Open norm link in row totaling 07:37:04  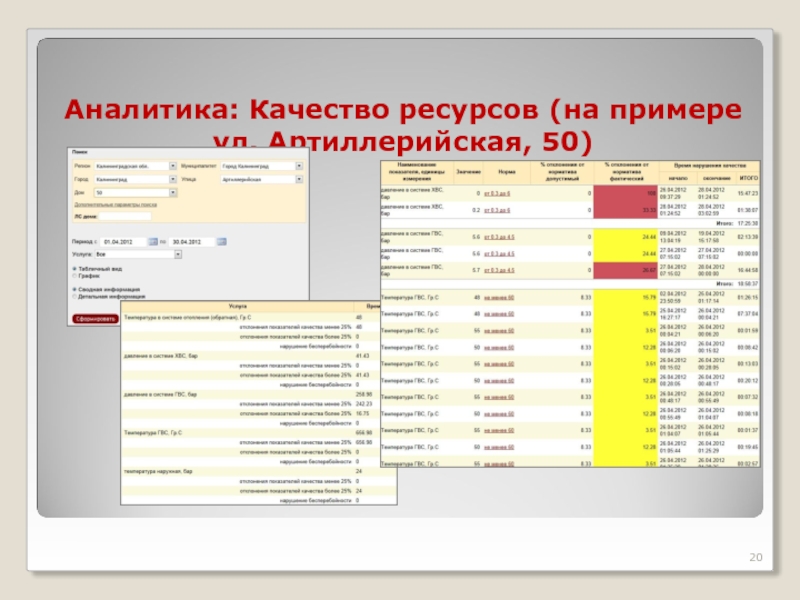click(x=499, y=314)
